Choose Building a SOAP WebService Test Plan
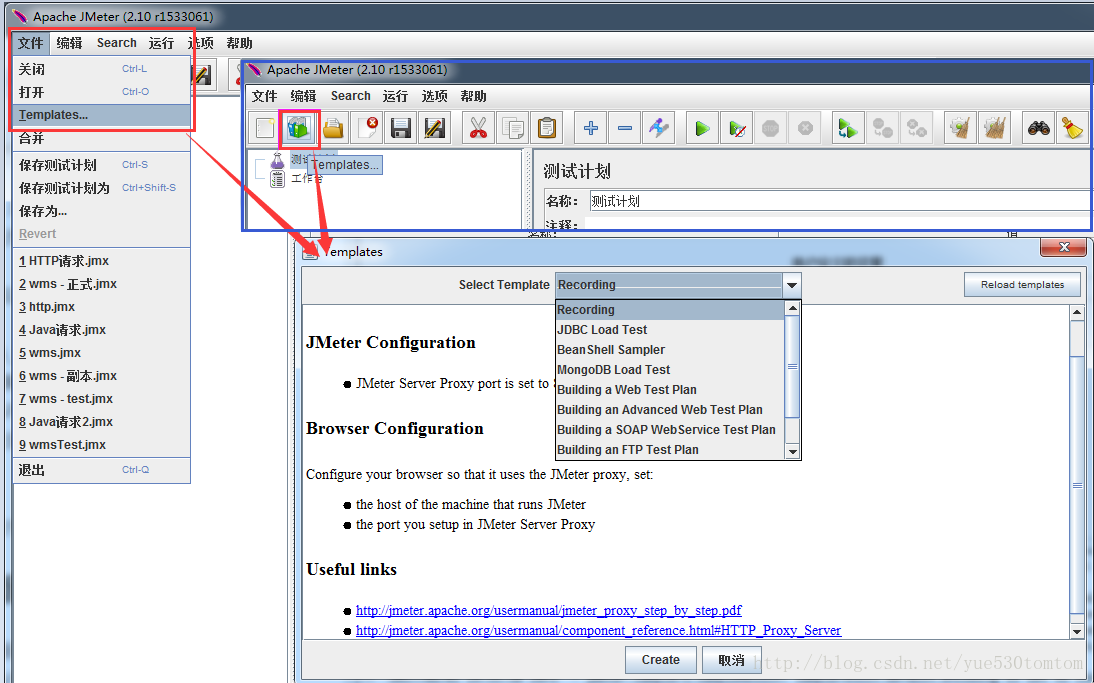The height and width of the screenshot is (683, 1094). [670, 430]
